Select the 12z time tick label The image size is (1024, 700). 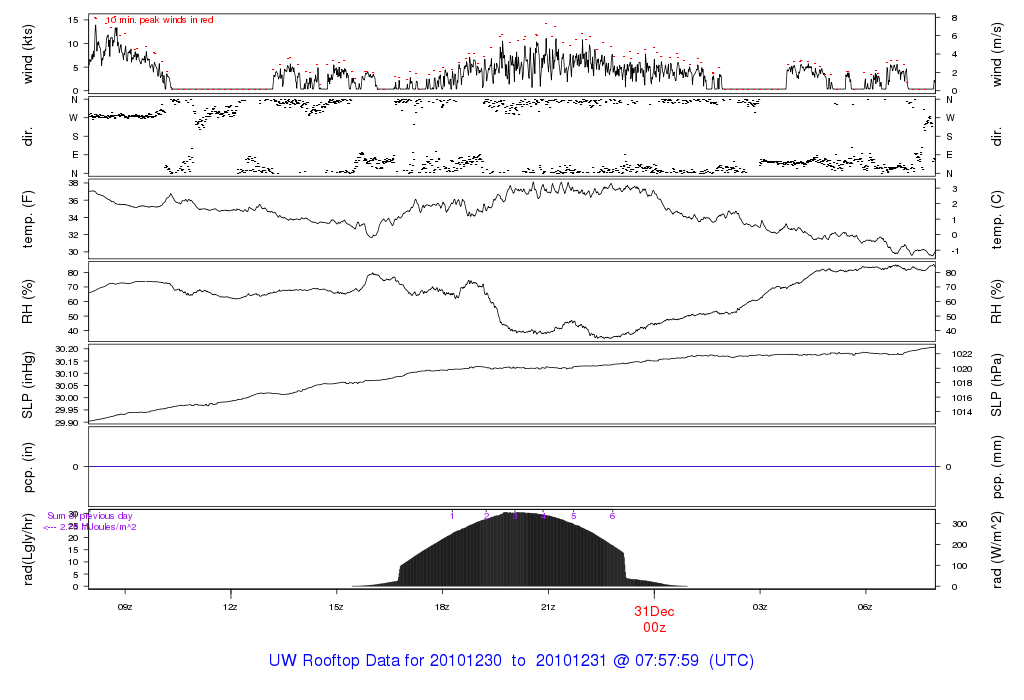[230, 606]
